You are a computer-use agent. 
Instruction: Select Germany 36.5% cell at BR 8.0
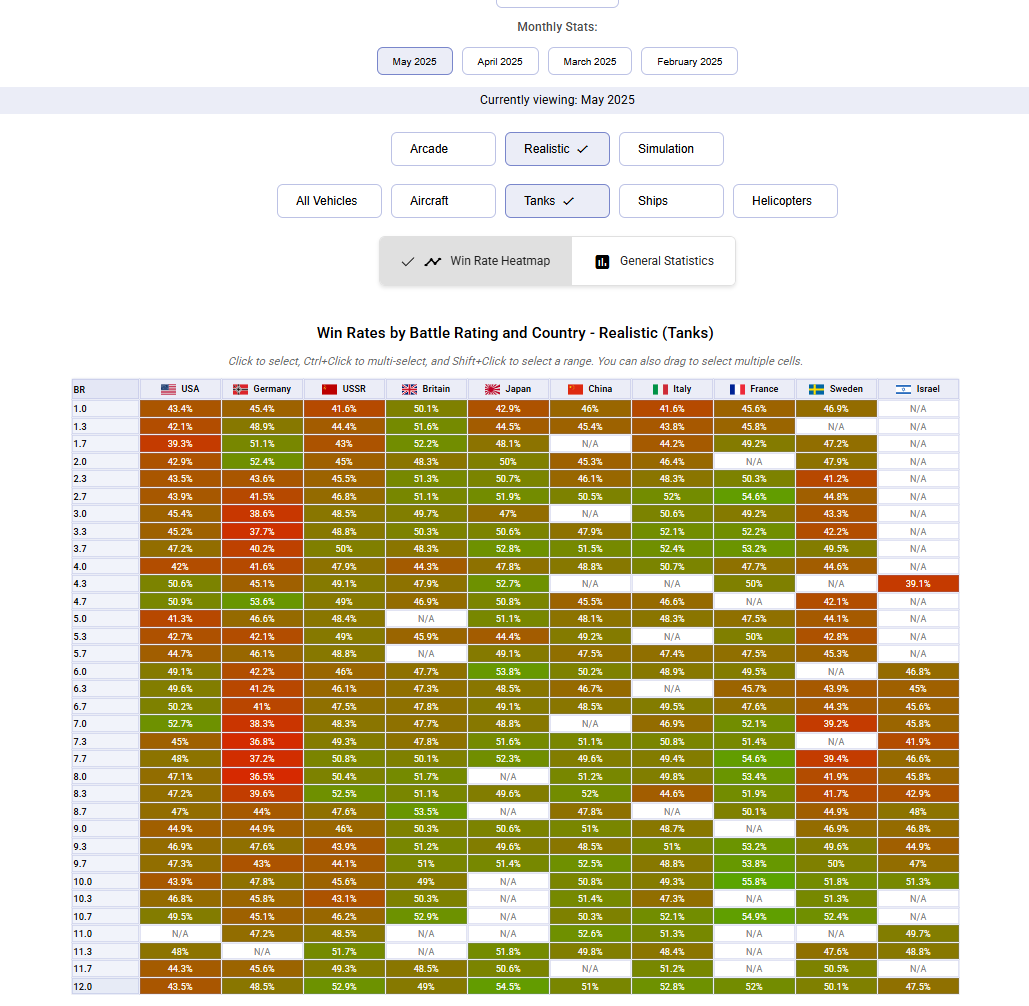pyautogui.click(x=262, y=776)
